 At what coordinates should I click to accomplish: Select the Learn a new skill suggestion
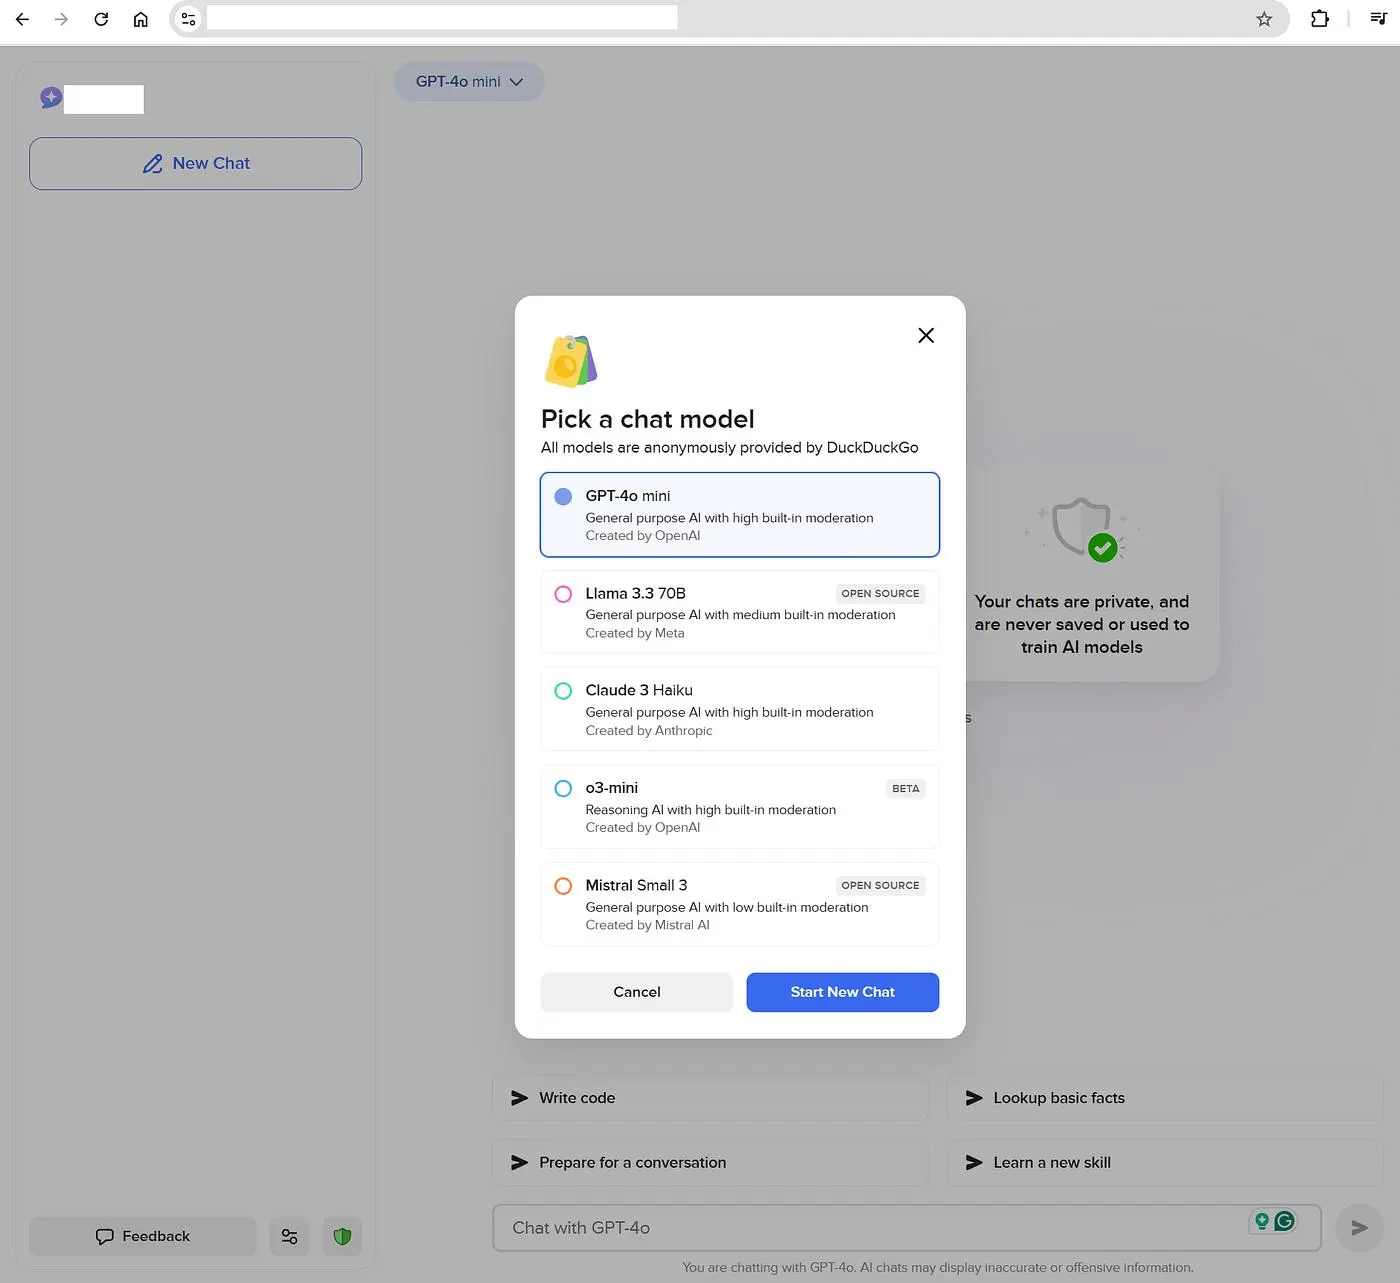point(1165,1163)
